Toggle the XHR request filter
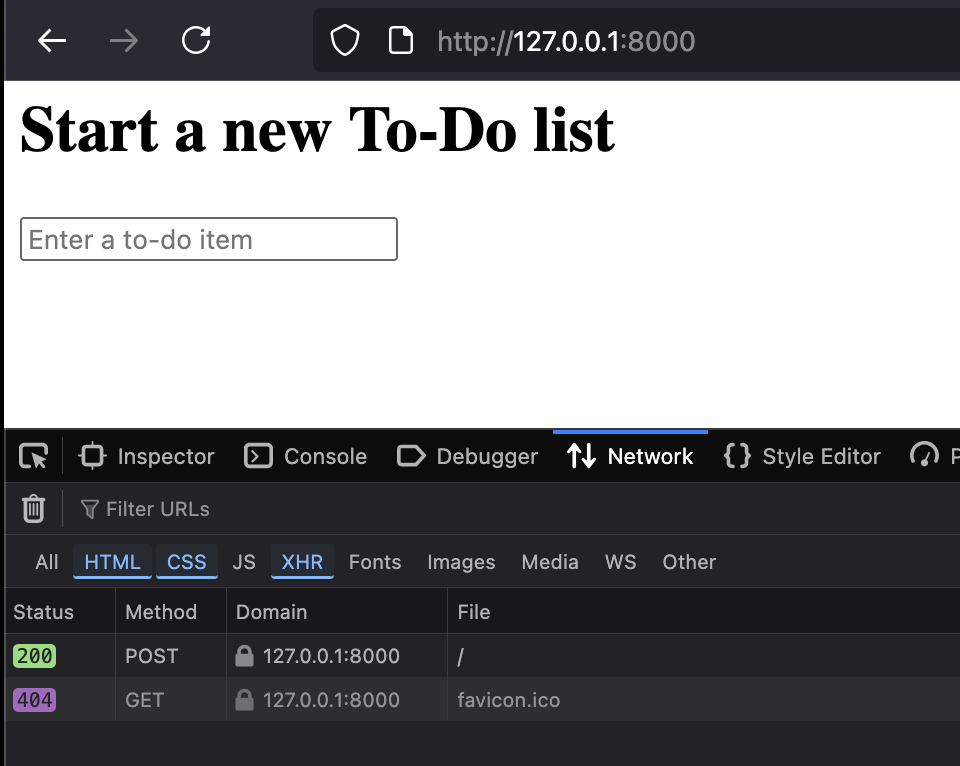960x766 pixels. pos(302,562)
